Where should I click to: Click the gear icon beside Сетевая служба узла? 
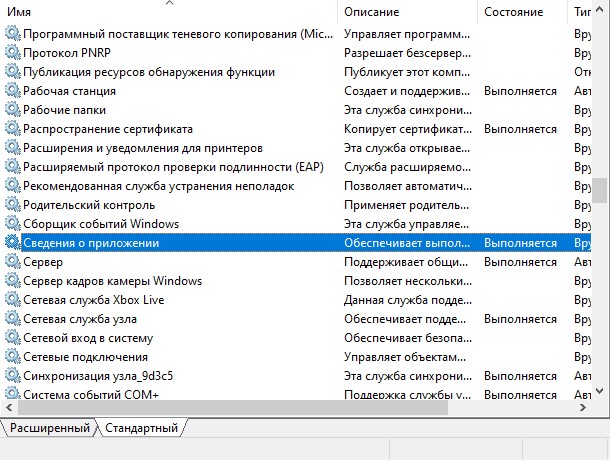point(12,319)
